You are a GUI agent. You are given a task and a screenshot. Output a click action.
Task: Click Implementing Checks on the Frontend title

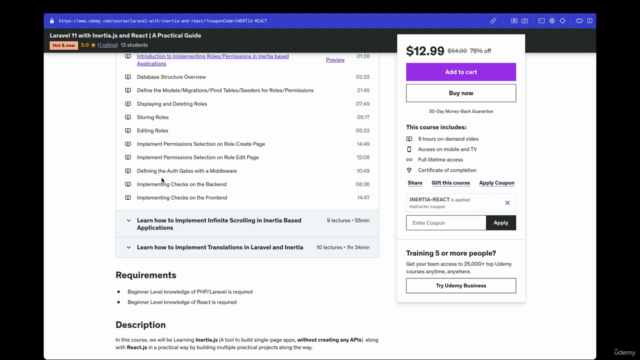coord(182,198)
